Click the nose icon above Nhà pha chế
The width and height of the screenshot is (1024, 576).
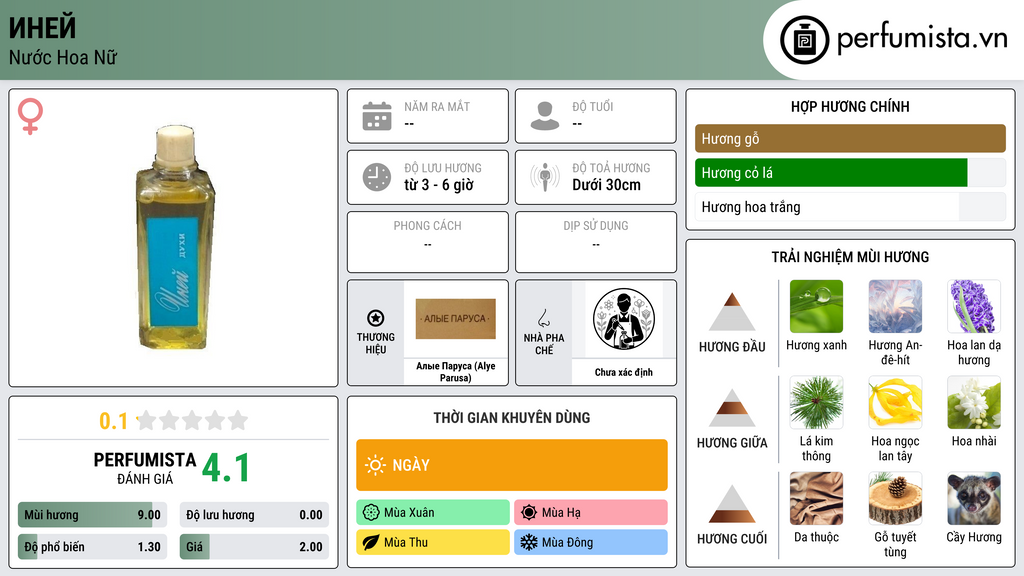543,318
